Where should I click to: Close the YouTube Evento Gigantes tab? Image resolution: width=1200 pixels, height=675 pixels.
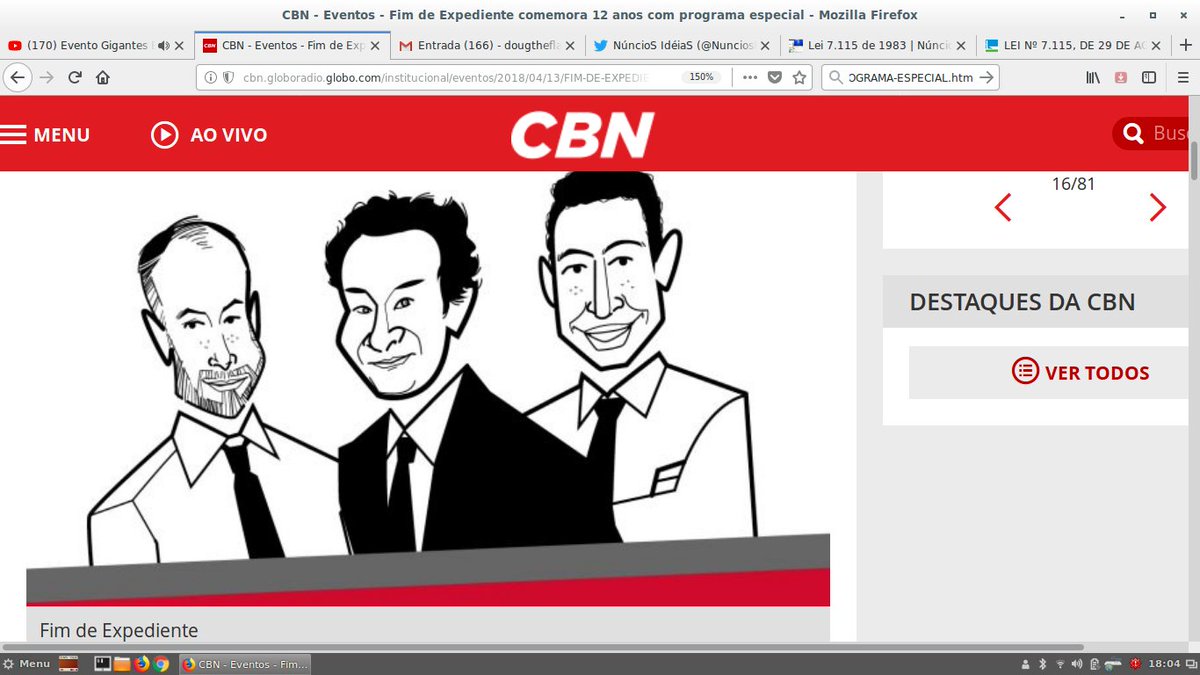click(179, 45)
